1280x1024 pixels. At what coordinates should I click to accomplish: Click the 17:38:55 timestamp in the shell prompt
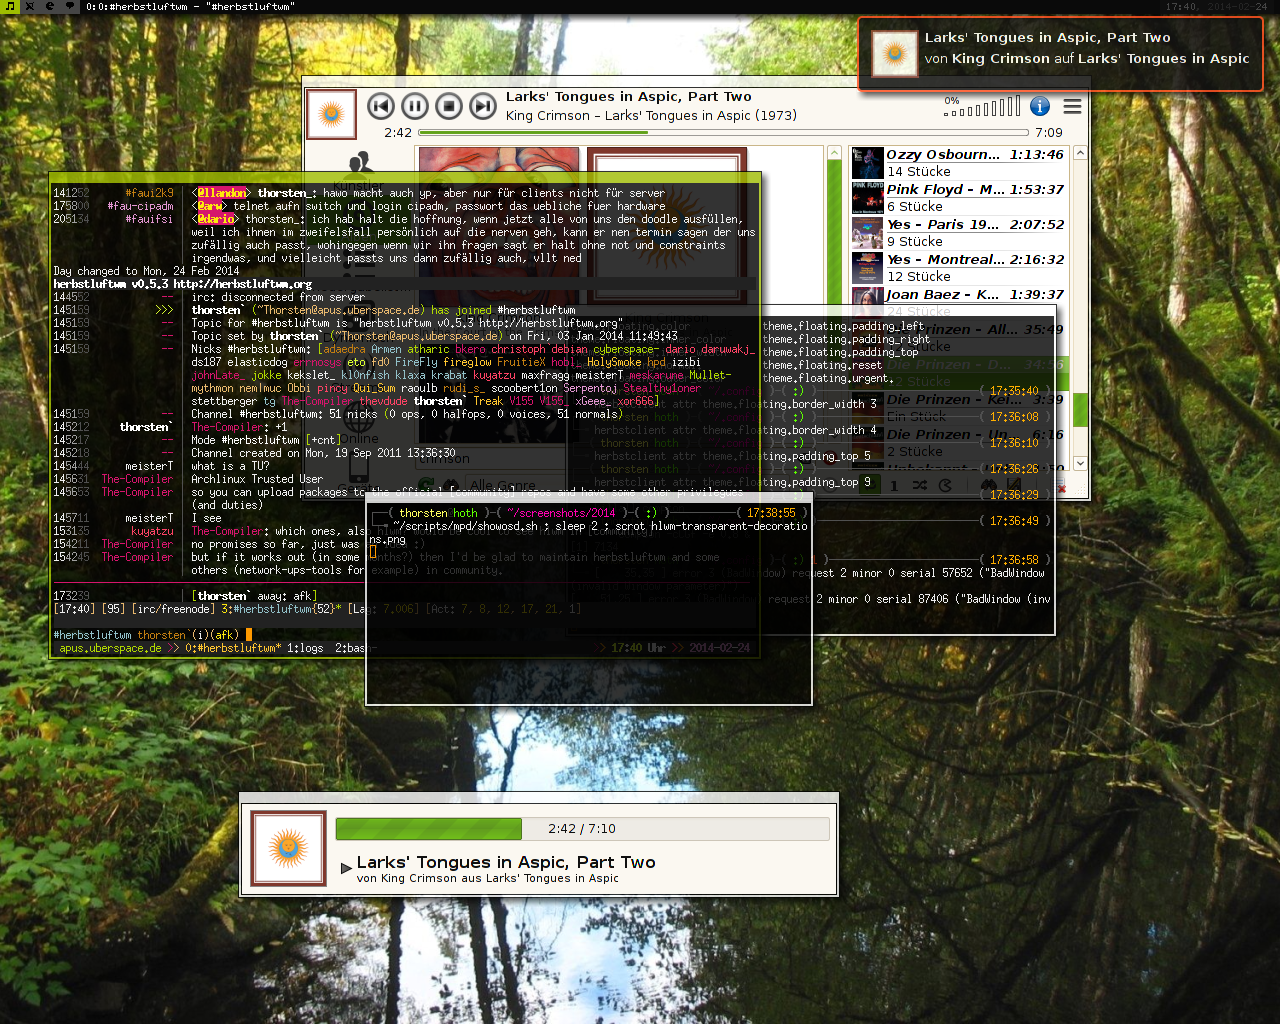pos(771,513)
